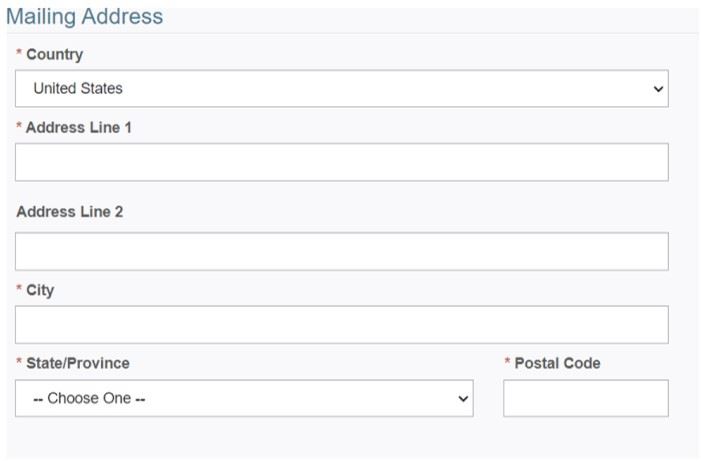
Task: Open the State/Province dropdown
Action: tap(244, 398)
